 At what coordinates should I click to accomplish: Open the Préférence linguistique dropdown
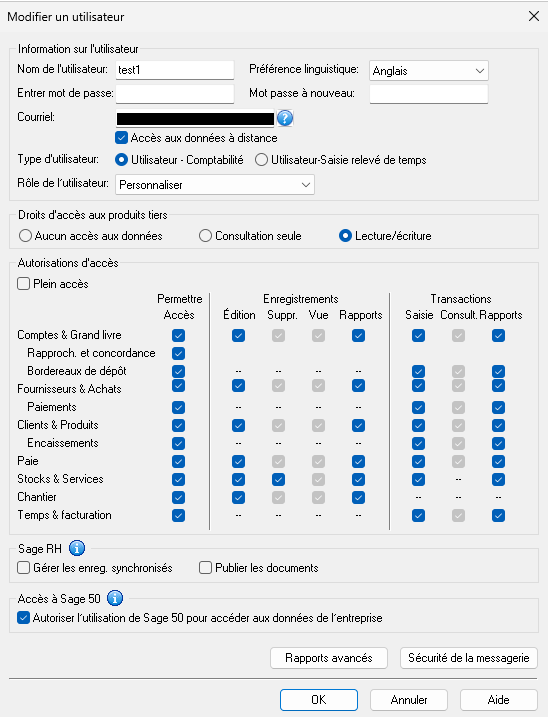coord(429,71)
